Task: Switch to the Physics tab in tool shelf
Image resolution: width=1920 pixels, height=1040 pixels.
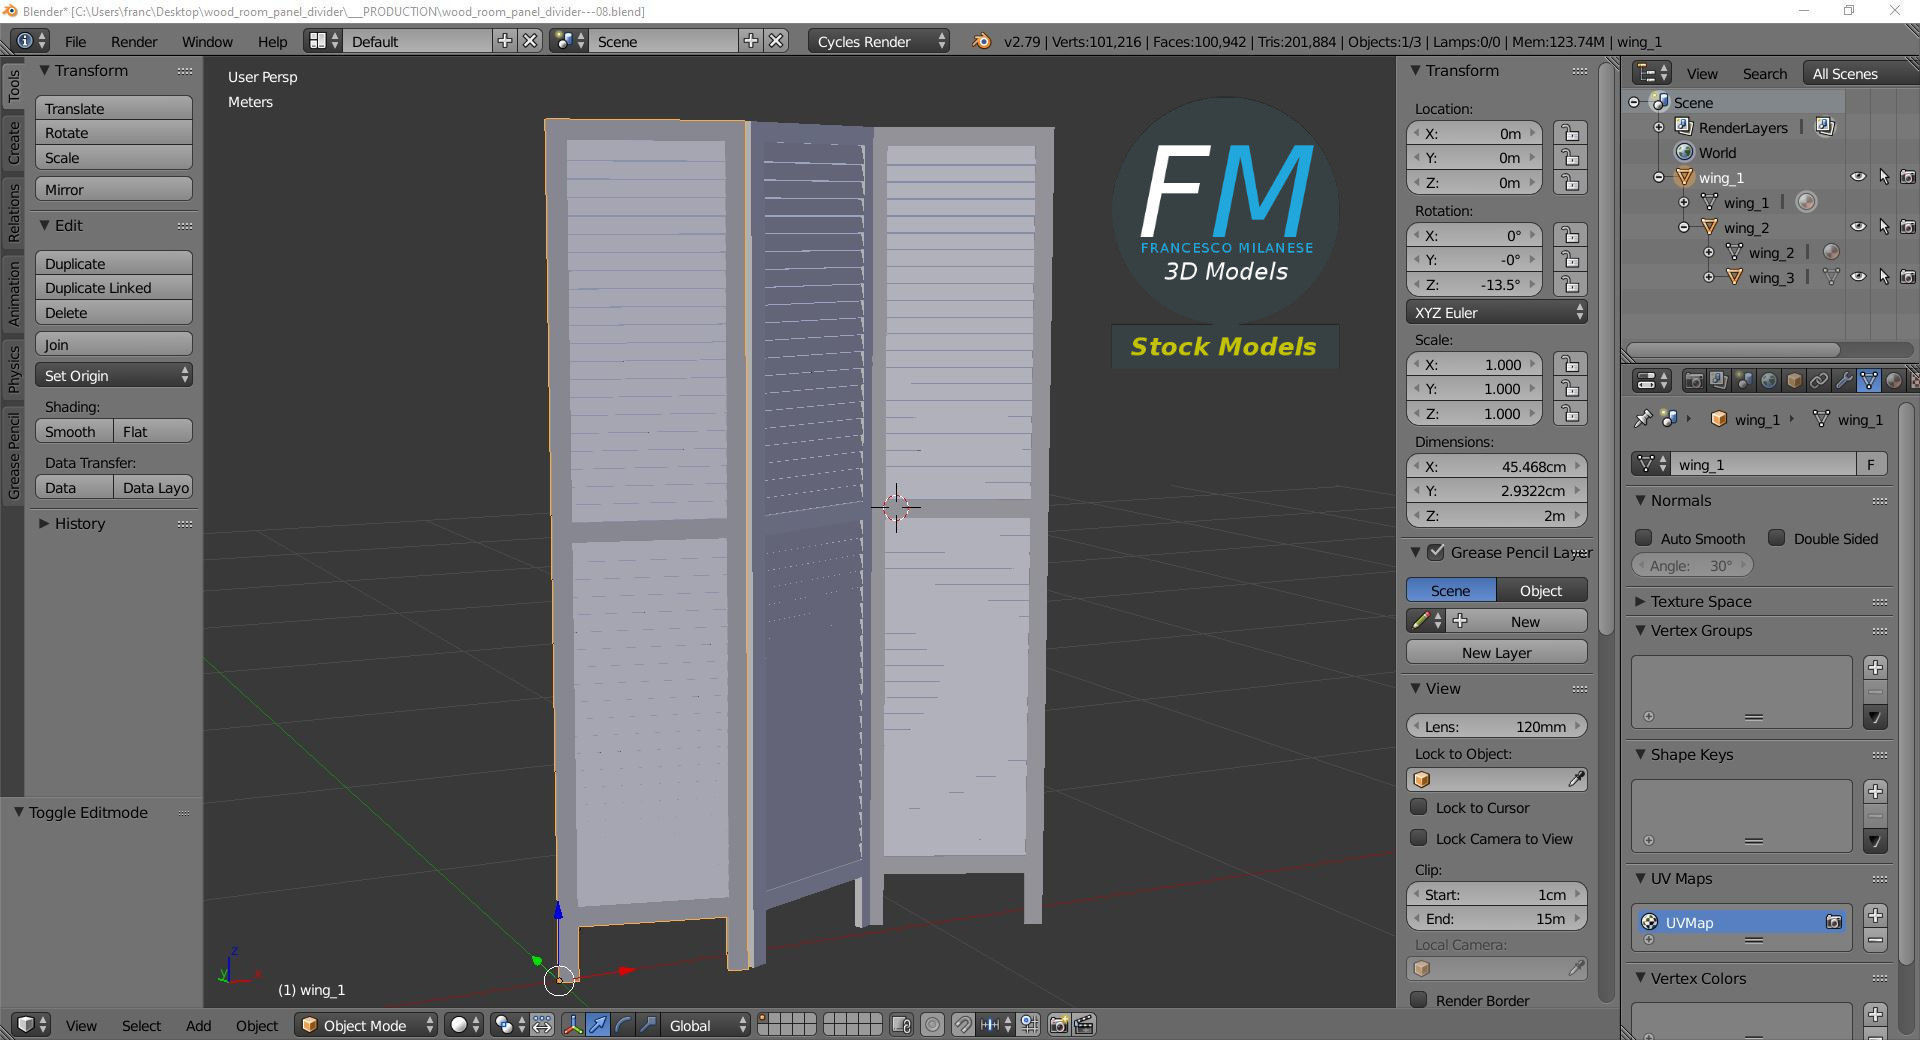Action: [13, 368]
